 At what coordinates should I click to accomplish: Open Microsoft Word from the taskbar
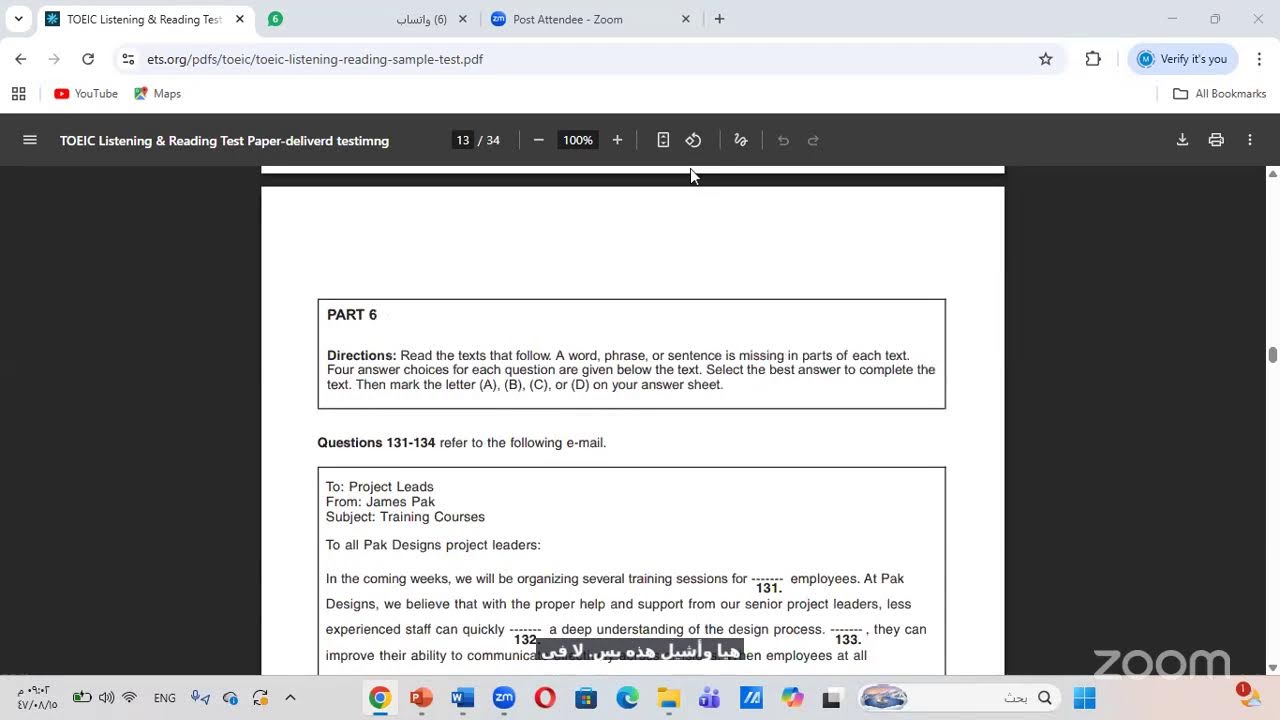[463, 698]
